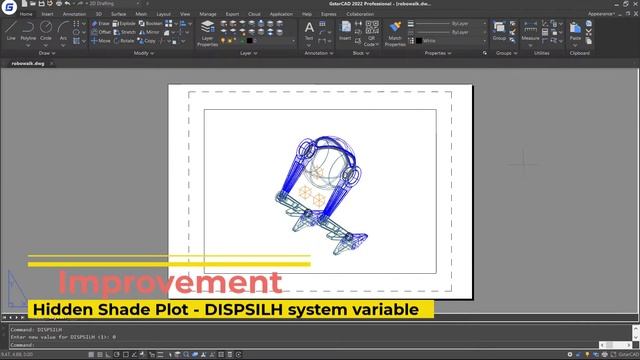Toggle the layer freeze sun icon
This screenshot has width=640, height=360.
point(230,41)
